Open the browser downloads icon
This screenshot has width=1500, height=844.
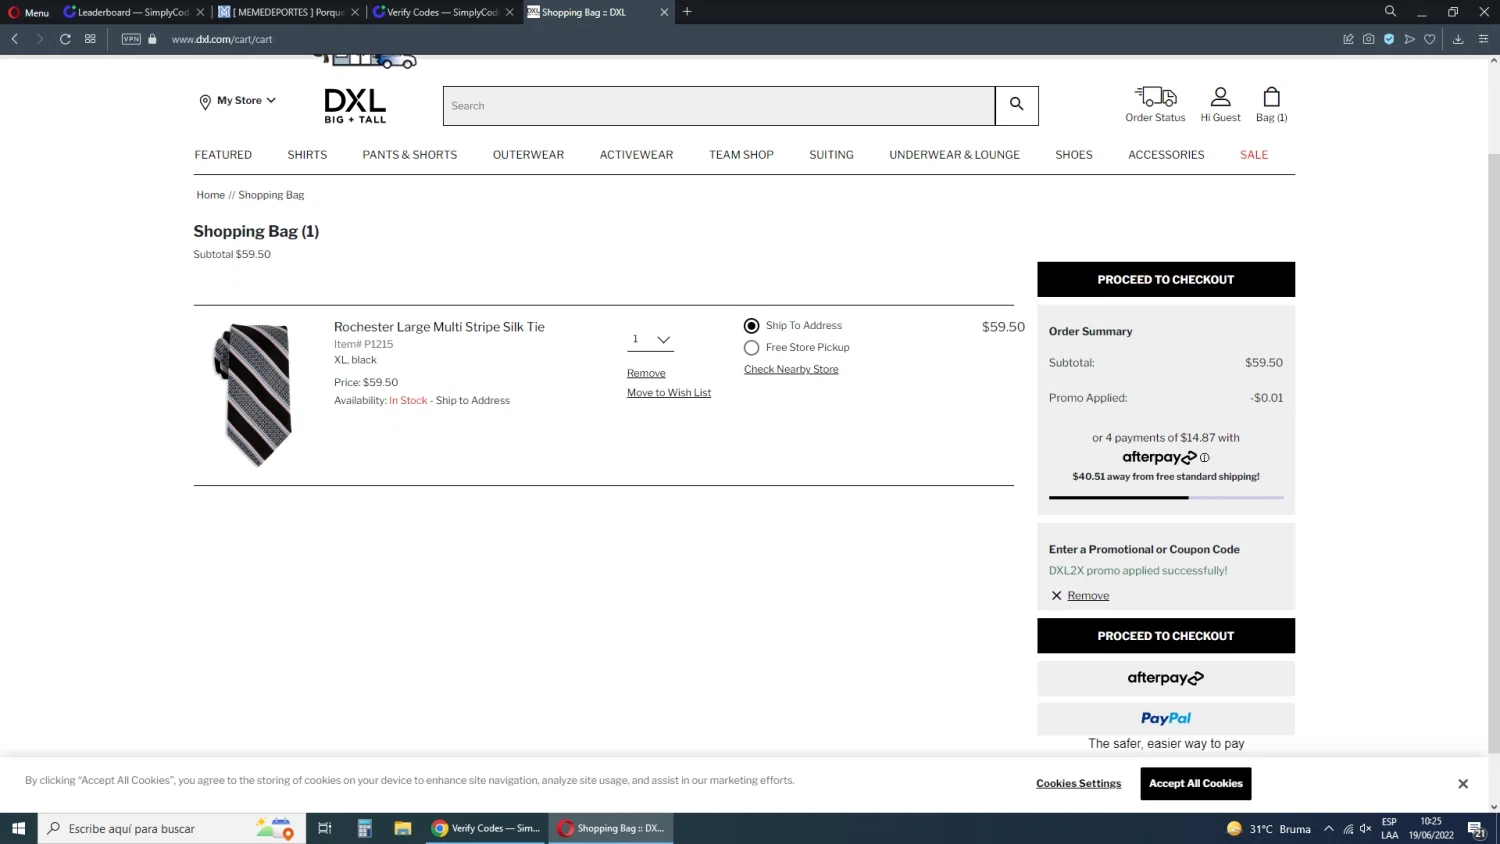tap(1458, 39)
